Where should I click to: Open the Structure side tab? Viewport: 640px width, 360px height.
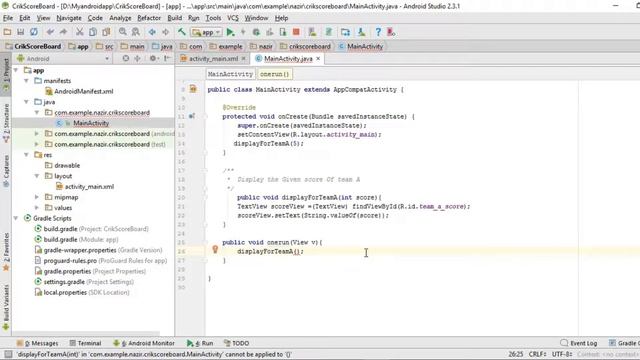6,122
